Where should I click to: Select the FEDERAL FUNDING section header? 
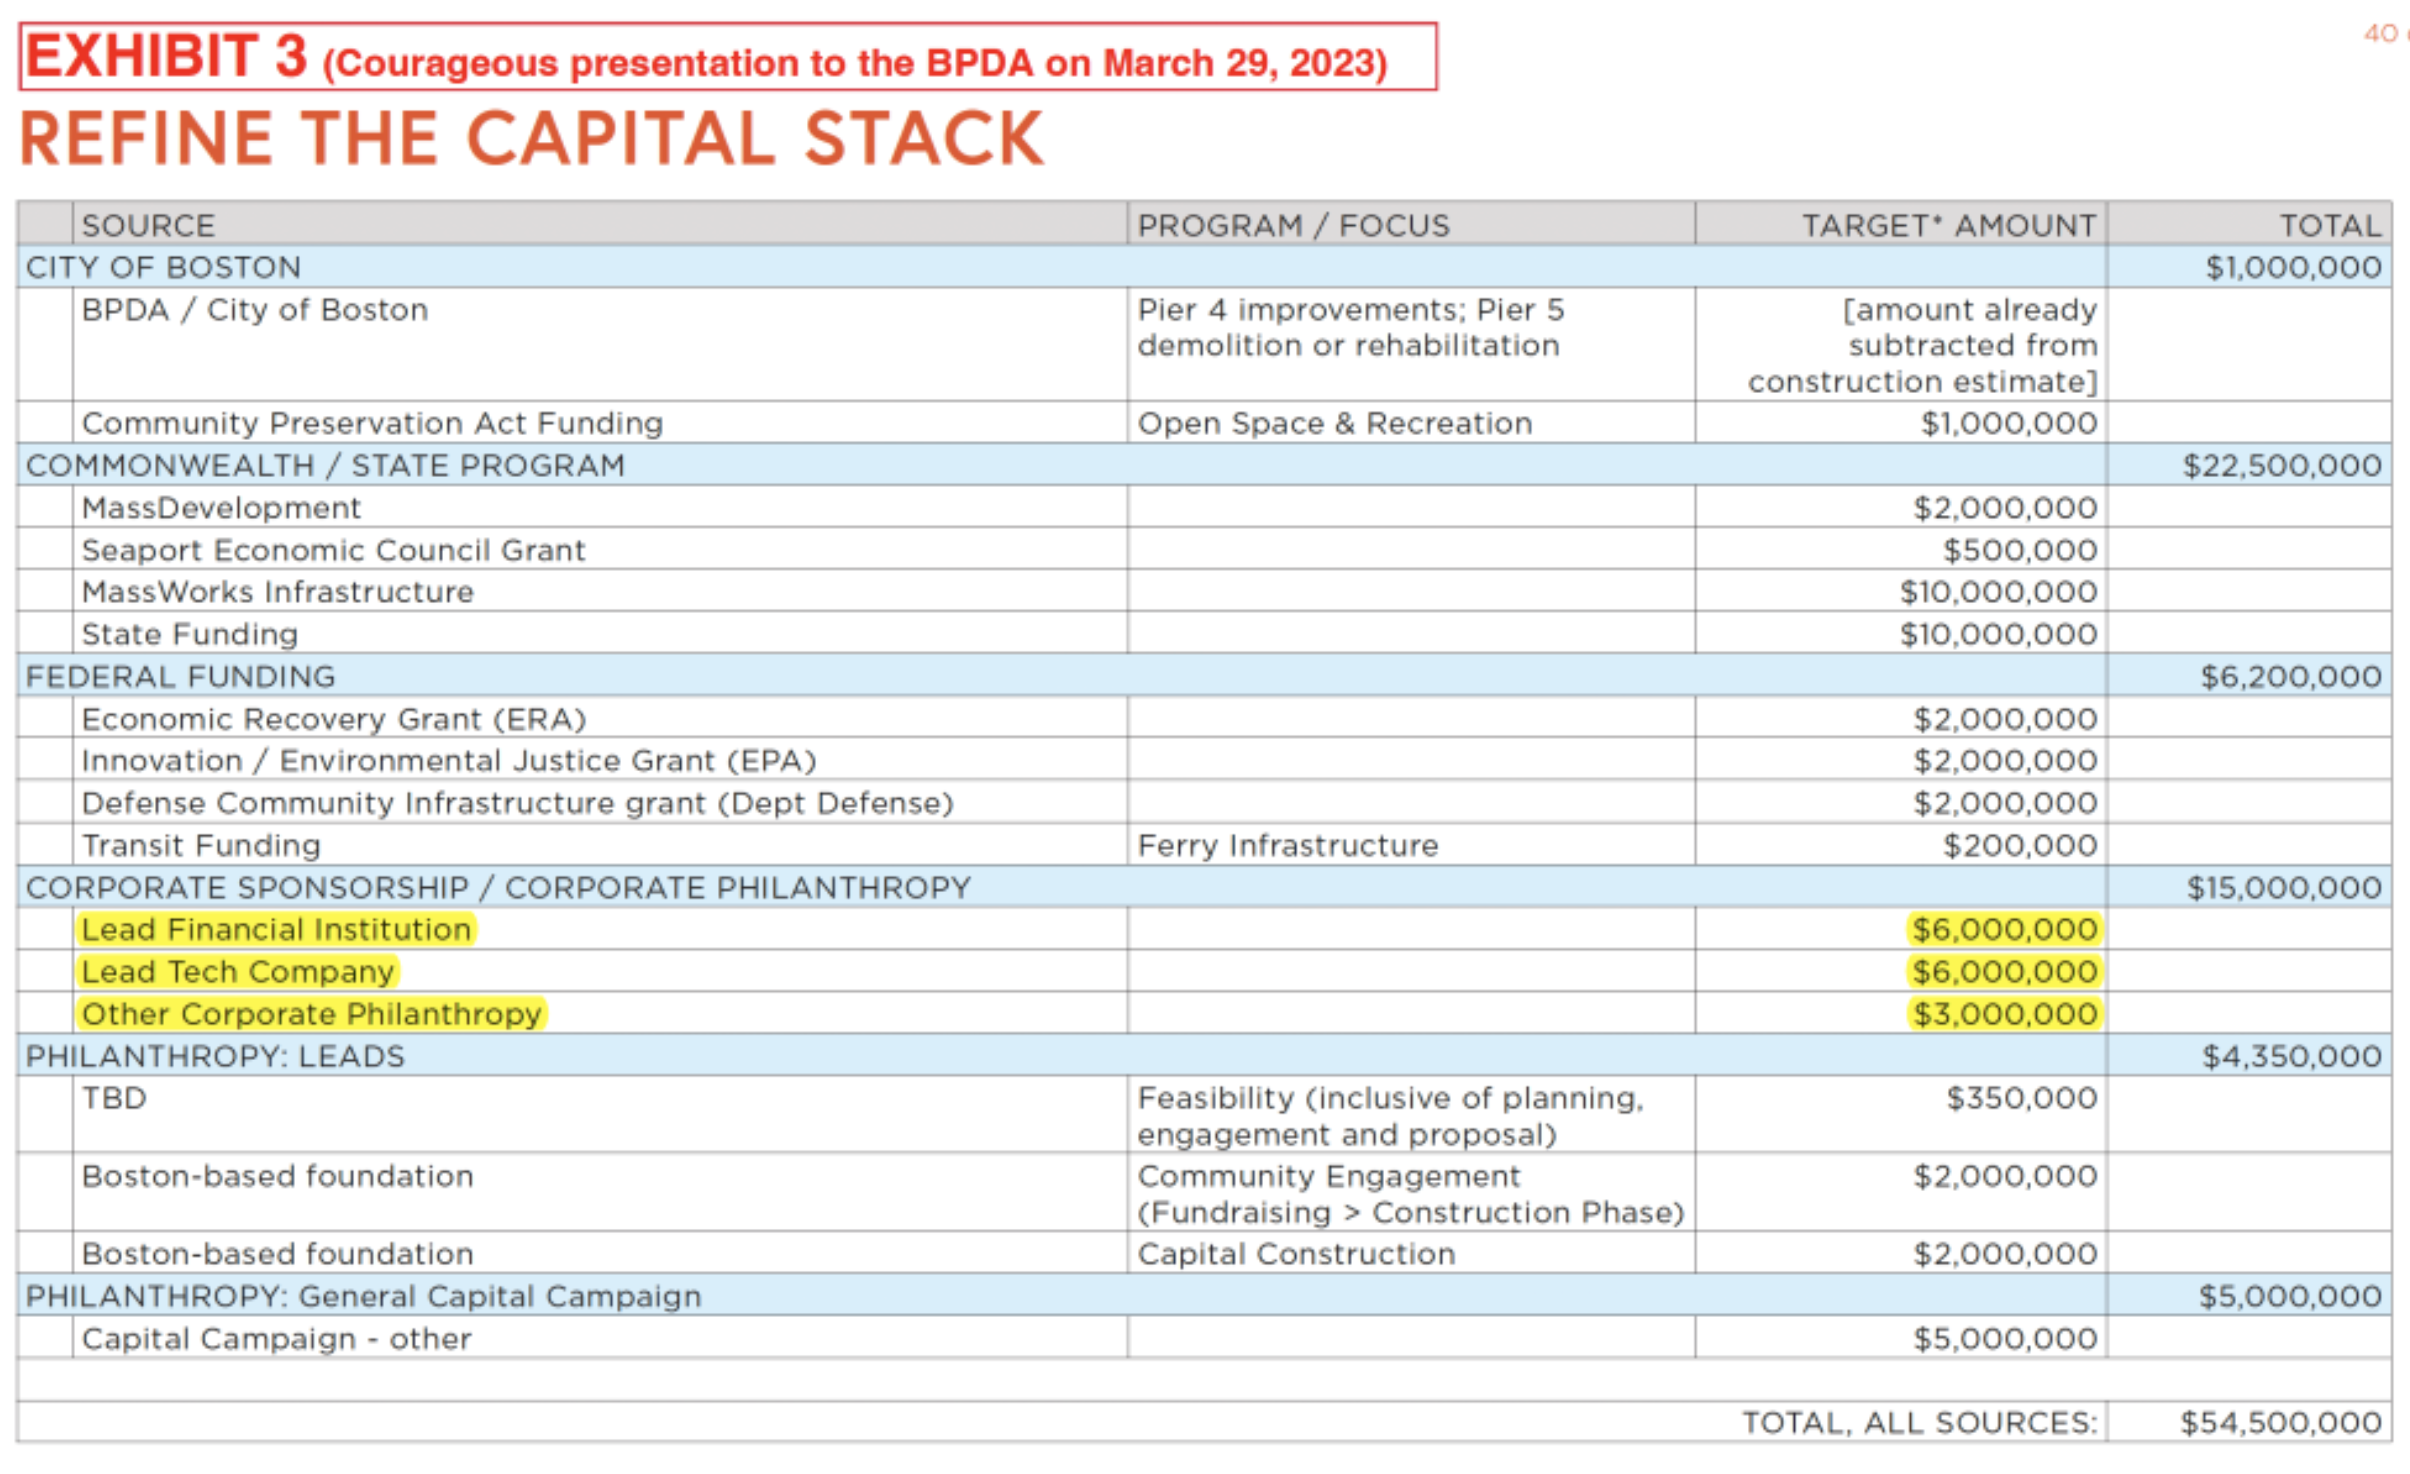[x=181, y=677]
